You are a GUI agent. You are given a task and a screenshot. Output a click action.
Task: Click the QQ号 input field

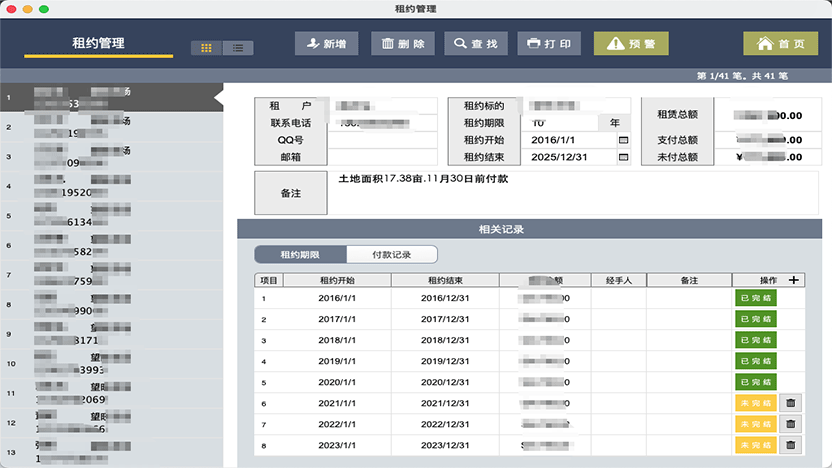tap(383, 140)
